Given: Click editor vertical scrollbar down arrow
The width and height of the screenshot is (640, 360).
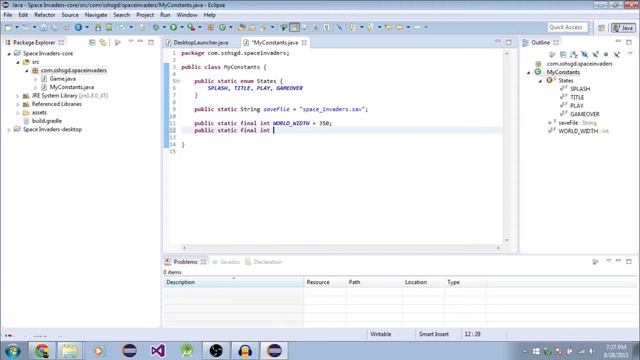Looking at the screenshot, I should [x=507, y=240].
